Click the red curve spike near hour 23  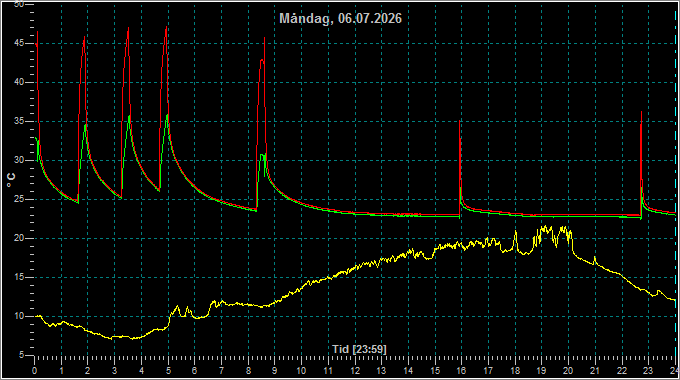(x=642, y=113)
